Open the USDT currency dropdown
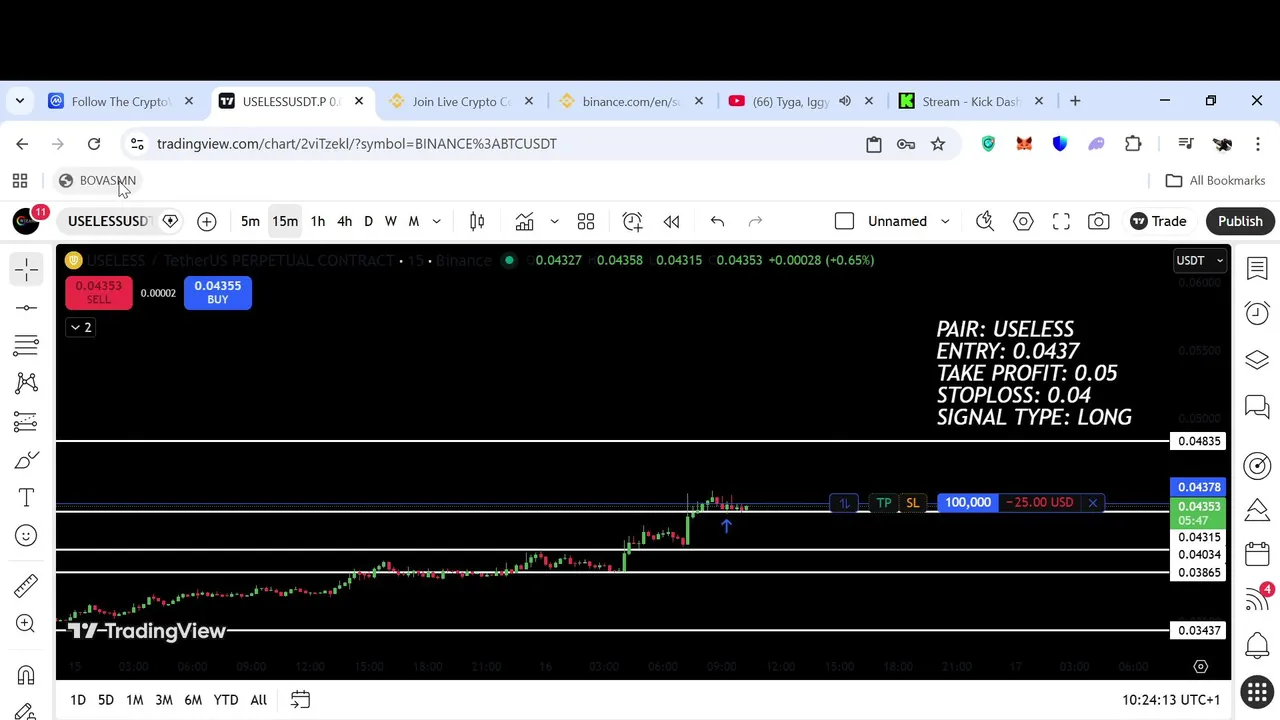1280x720 pixels. coord(1199,260)
